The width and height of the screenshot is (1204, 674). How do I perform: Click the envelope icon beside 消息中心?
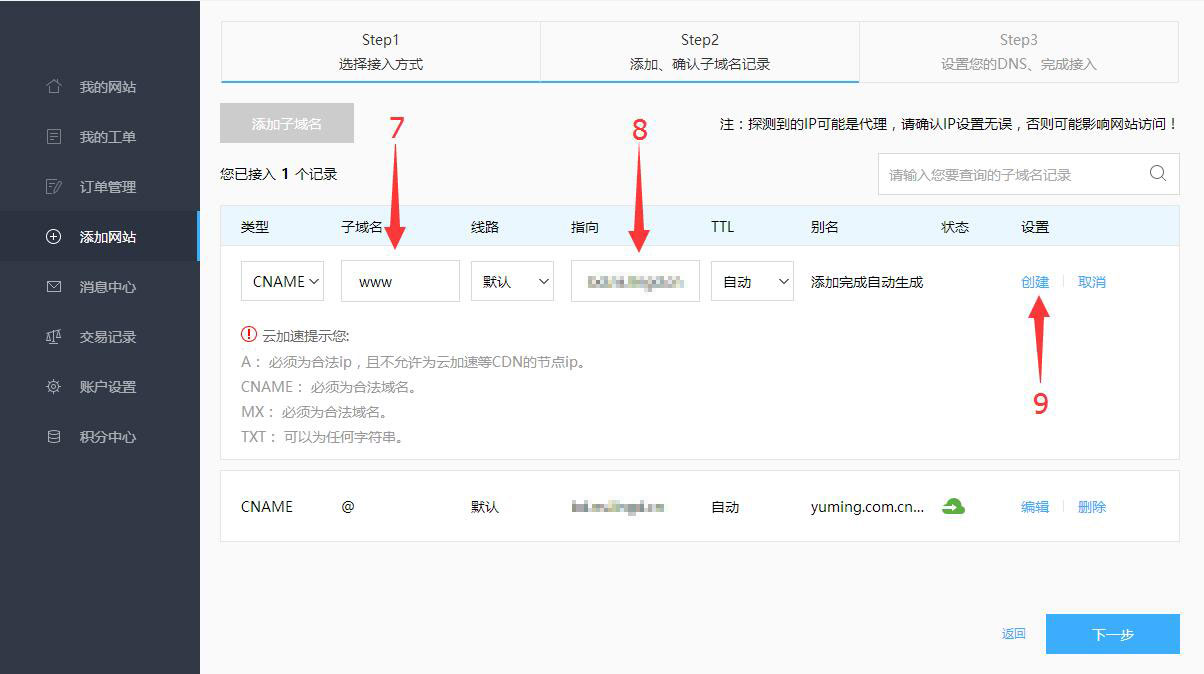[54, 287]
